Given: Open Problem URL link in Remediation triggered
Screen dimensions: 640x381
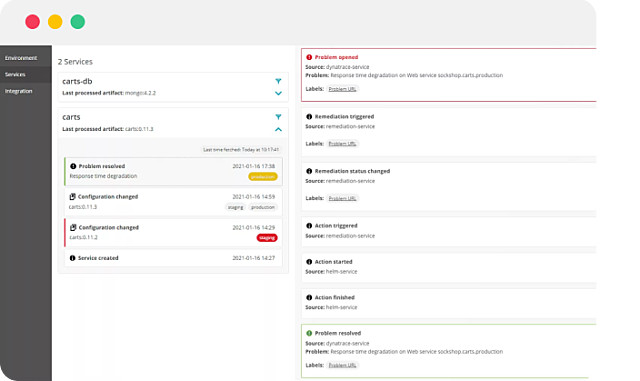Looking at the screenshot, I should click(x=342, y=144).
